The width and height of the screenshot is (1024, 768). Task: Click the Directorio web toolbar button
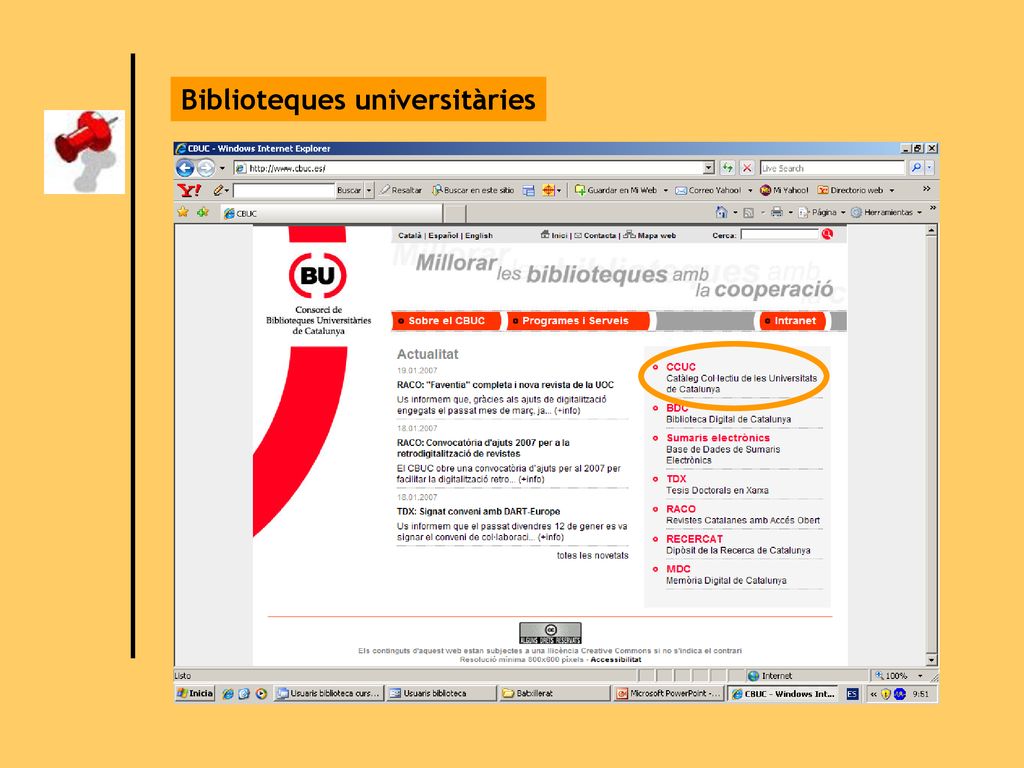(x=851, y=190)
